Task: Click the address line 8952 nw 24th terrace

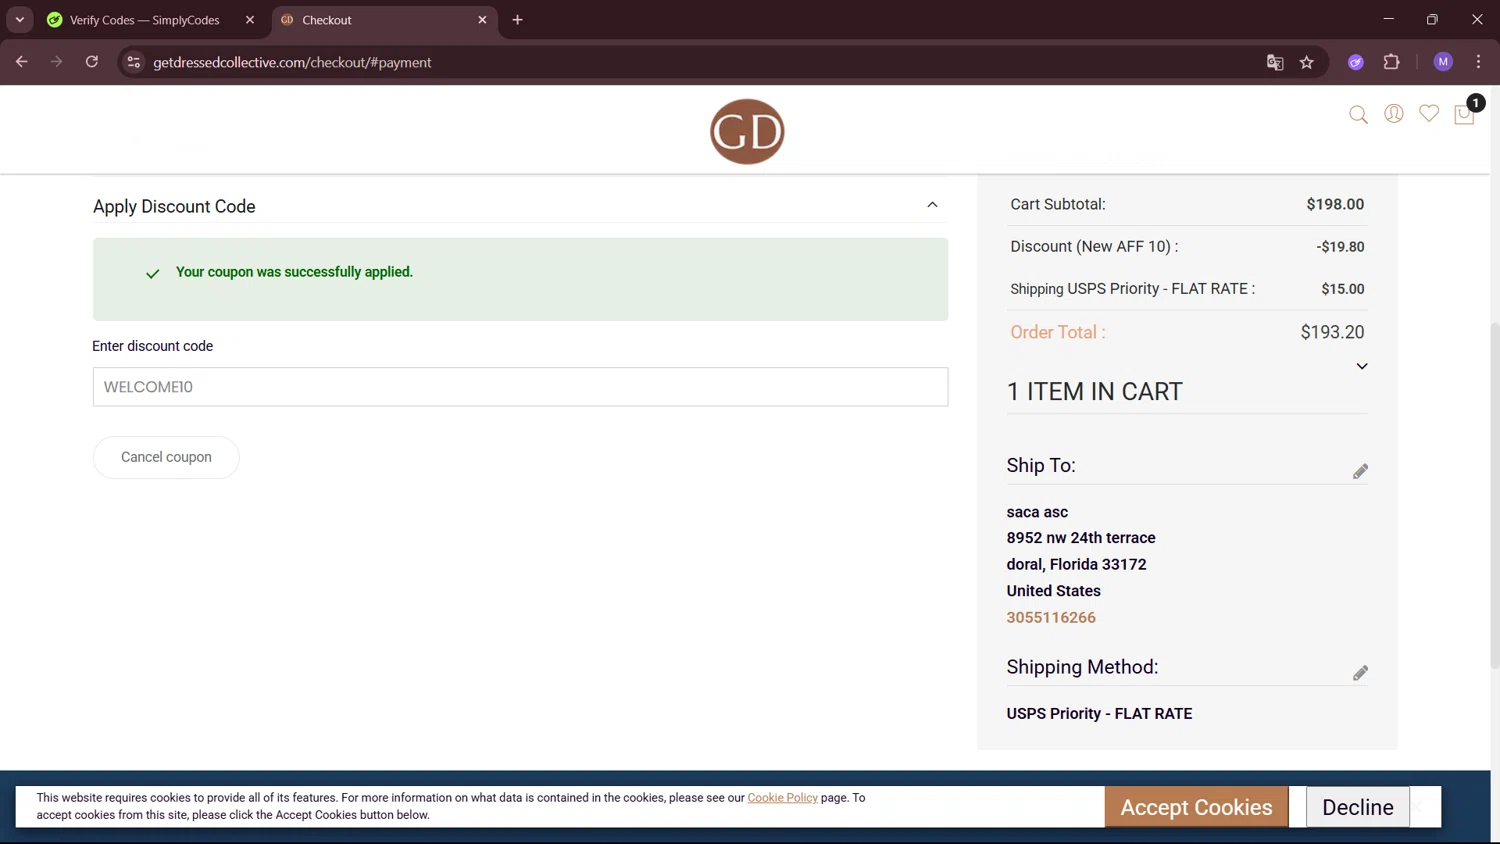Action: pos(1081,538)
